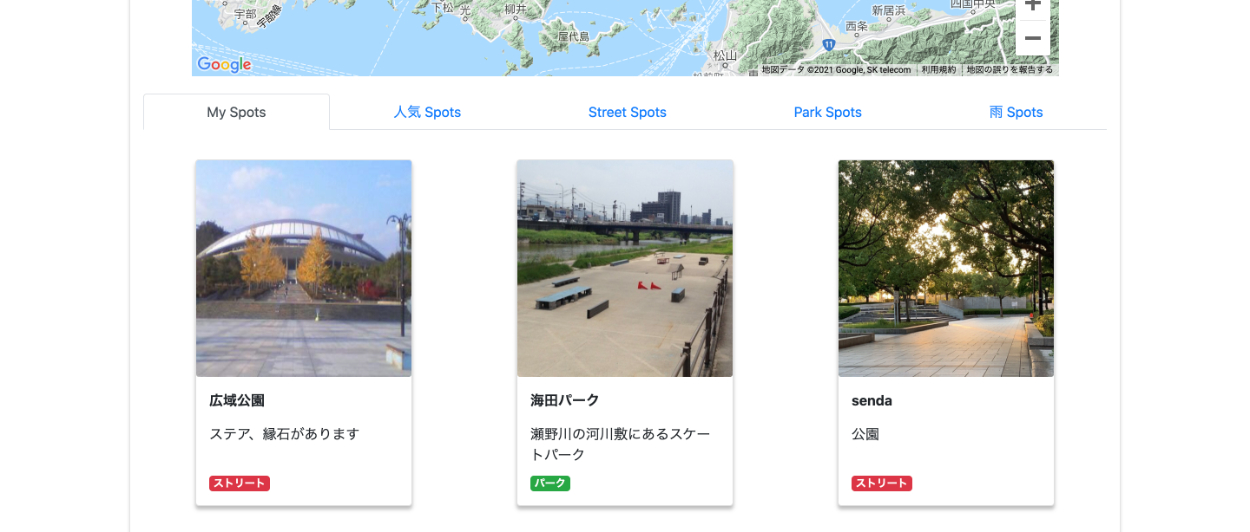This screenshot has width=1250, height=532.
Task: Click ストリート badge on senda card
Action: pyautogui.click(x=881, y=483)
